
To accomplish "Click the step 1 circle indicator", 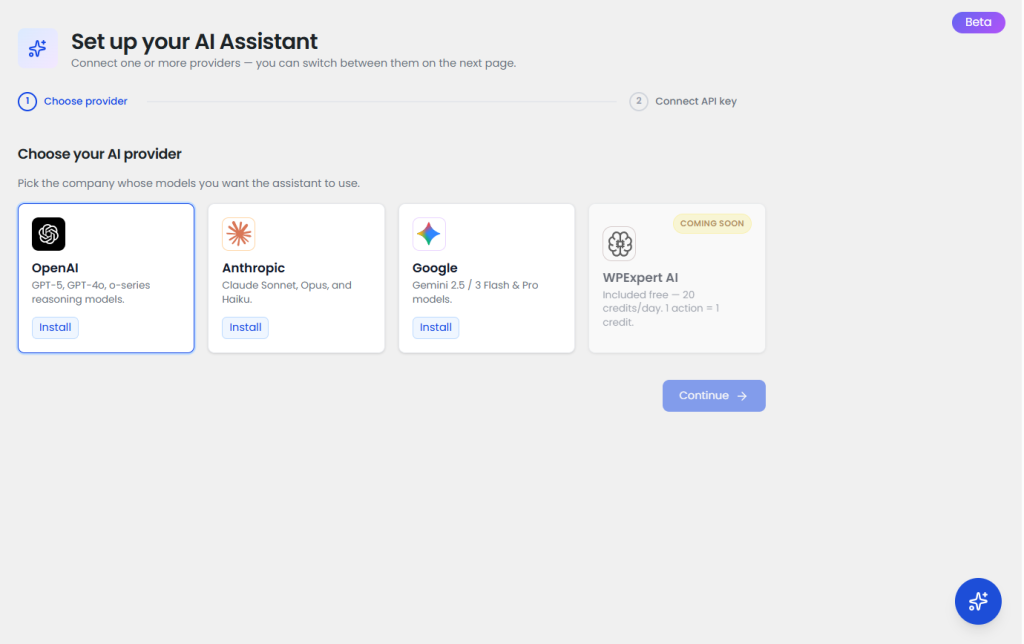I will click(27, 101).
